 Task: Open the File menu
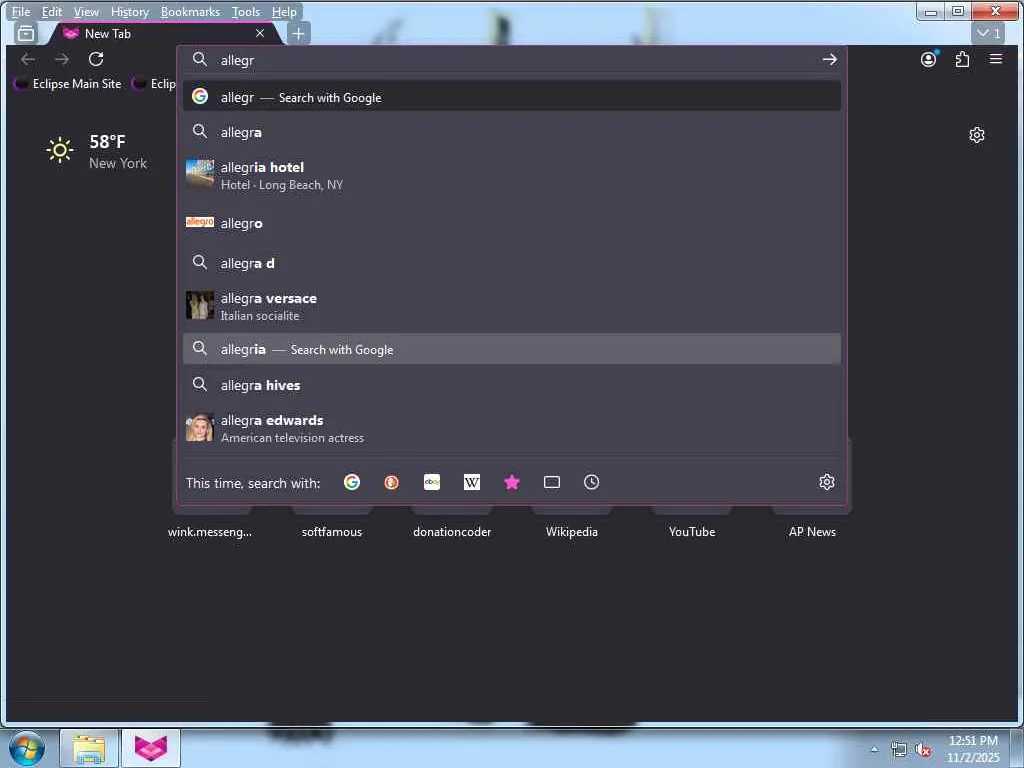coord(21,12)
